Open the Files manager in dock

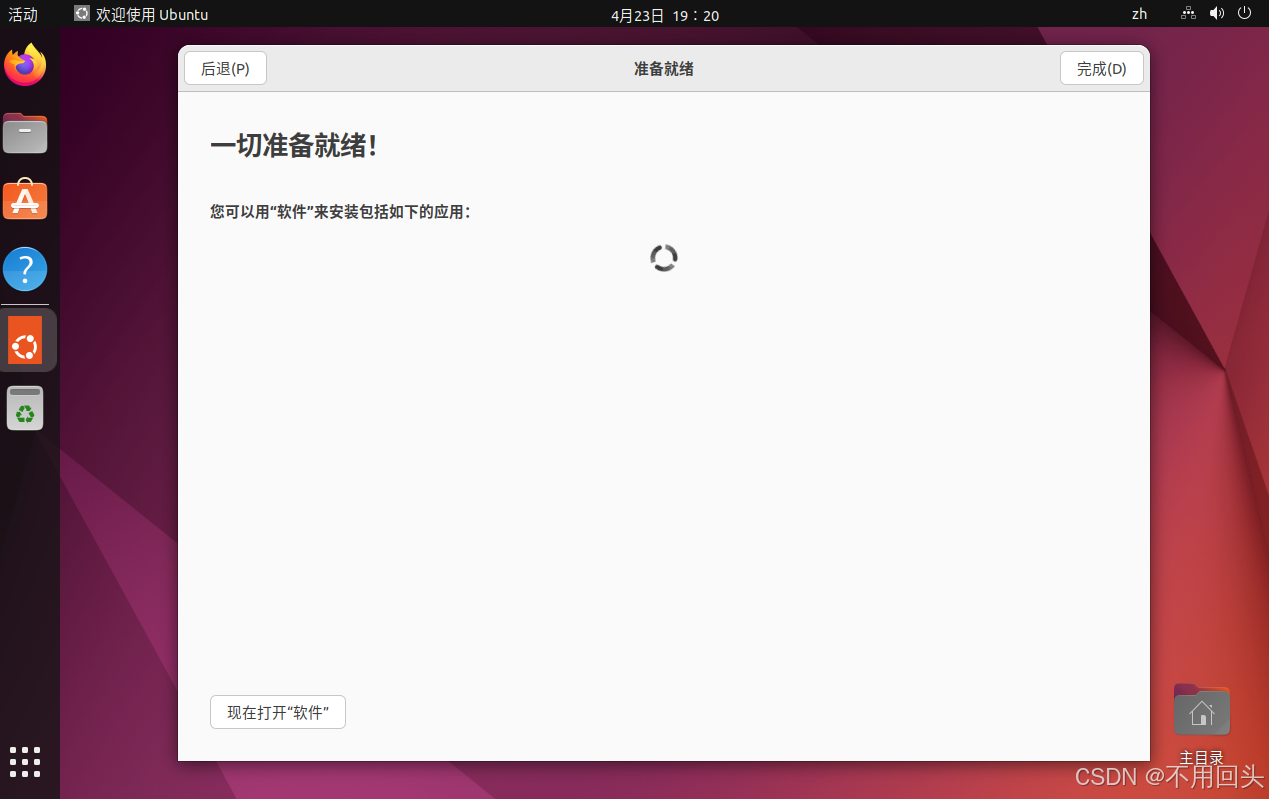point(26,133)
